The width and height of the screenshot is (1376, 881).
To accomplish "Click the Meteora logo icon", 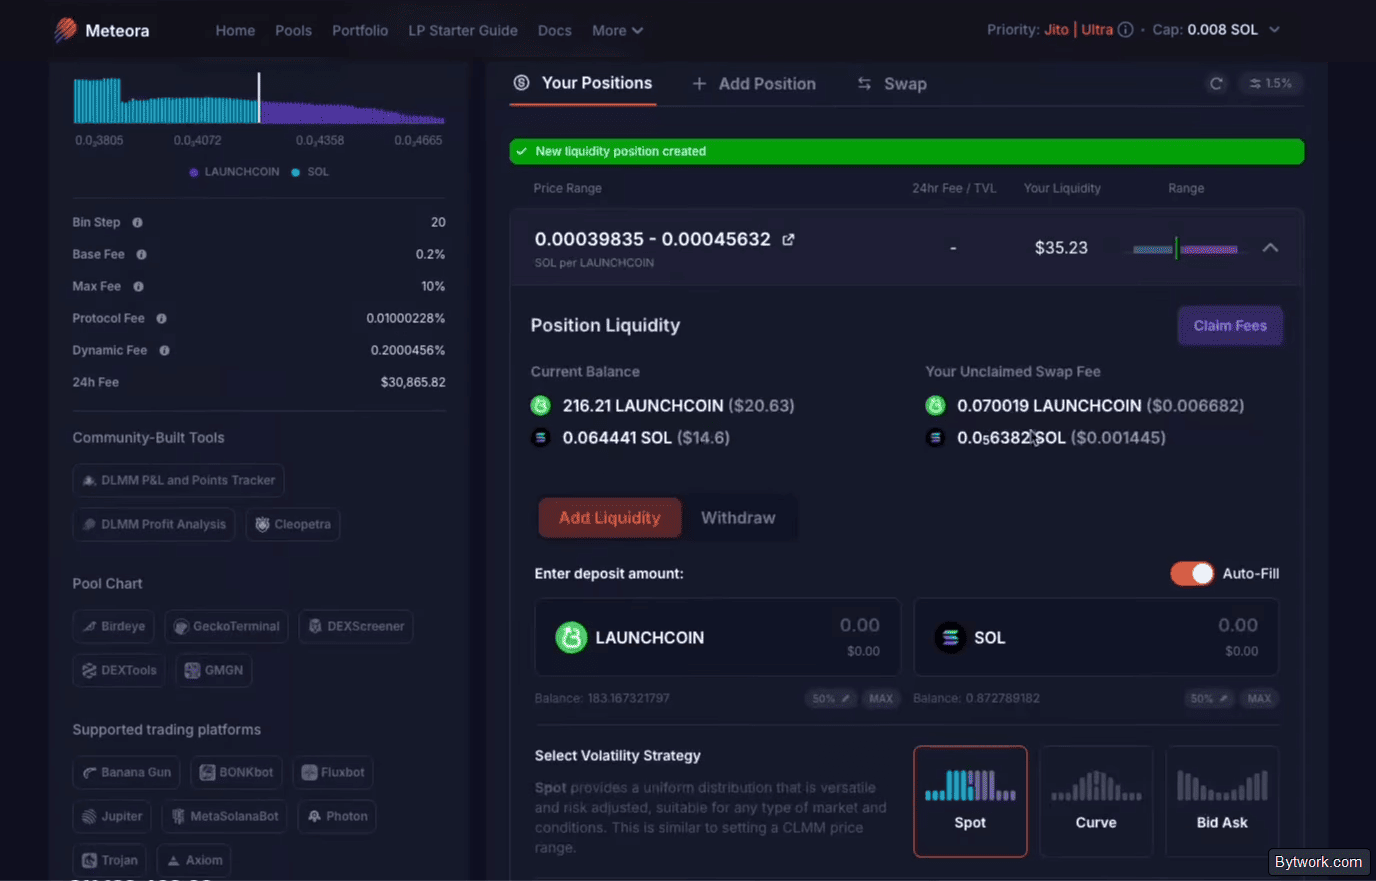I will point(65,30).
